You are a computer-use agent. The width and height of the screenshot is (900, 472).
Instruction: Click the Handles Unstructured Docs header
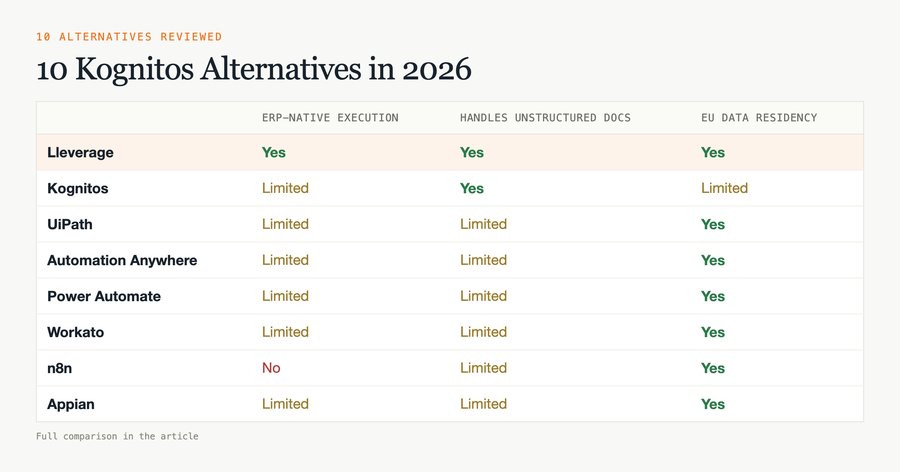click(545, 118)
